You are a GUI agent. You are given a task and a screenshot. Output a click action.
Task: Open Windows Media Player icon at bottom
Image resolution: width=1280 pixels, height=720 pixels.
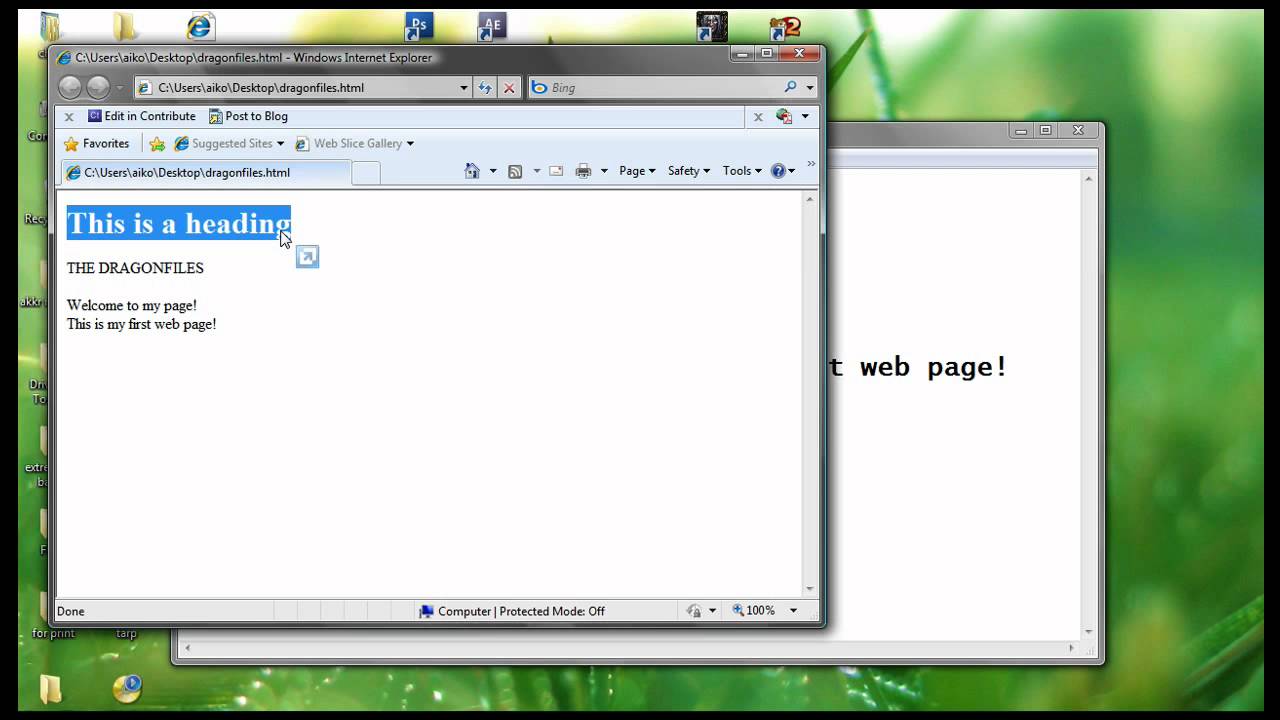coord(127,689)
